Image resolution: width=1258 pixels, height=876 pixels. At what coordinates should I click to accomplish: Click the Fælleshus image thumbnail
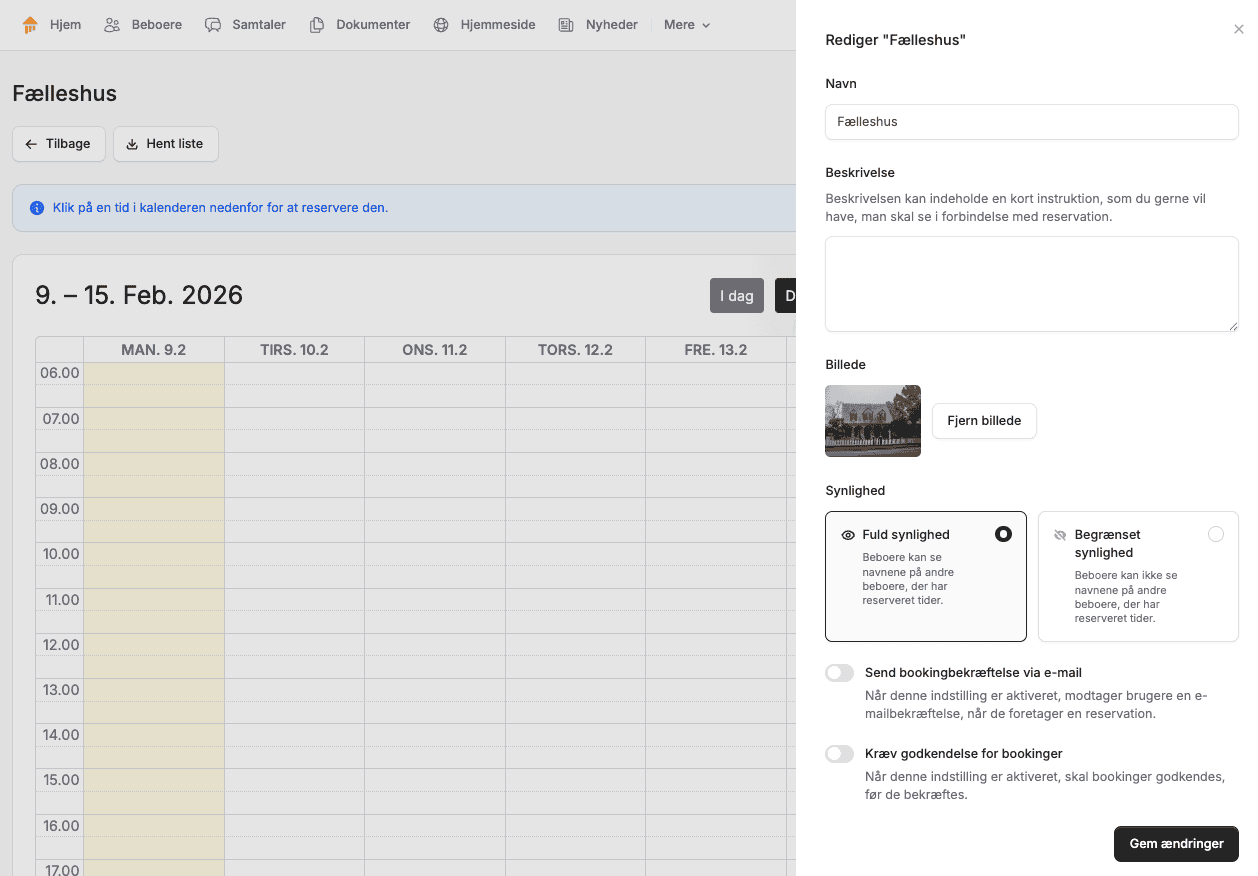pyautogui.click(x=873, y=421)
